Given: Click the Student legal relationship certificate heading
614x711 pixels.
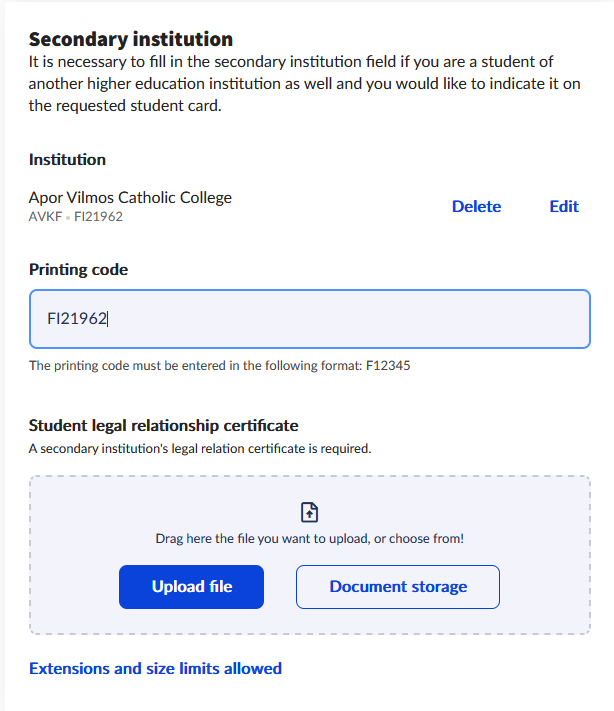Looking at the screenshot, I should pos(164,426).
